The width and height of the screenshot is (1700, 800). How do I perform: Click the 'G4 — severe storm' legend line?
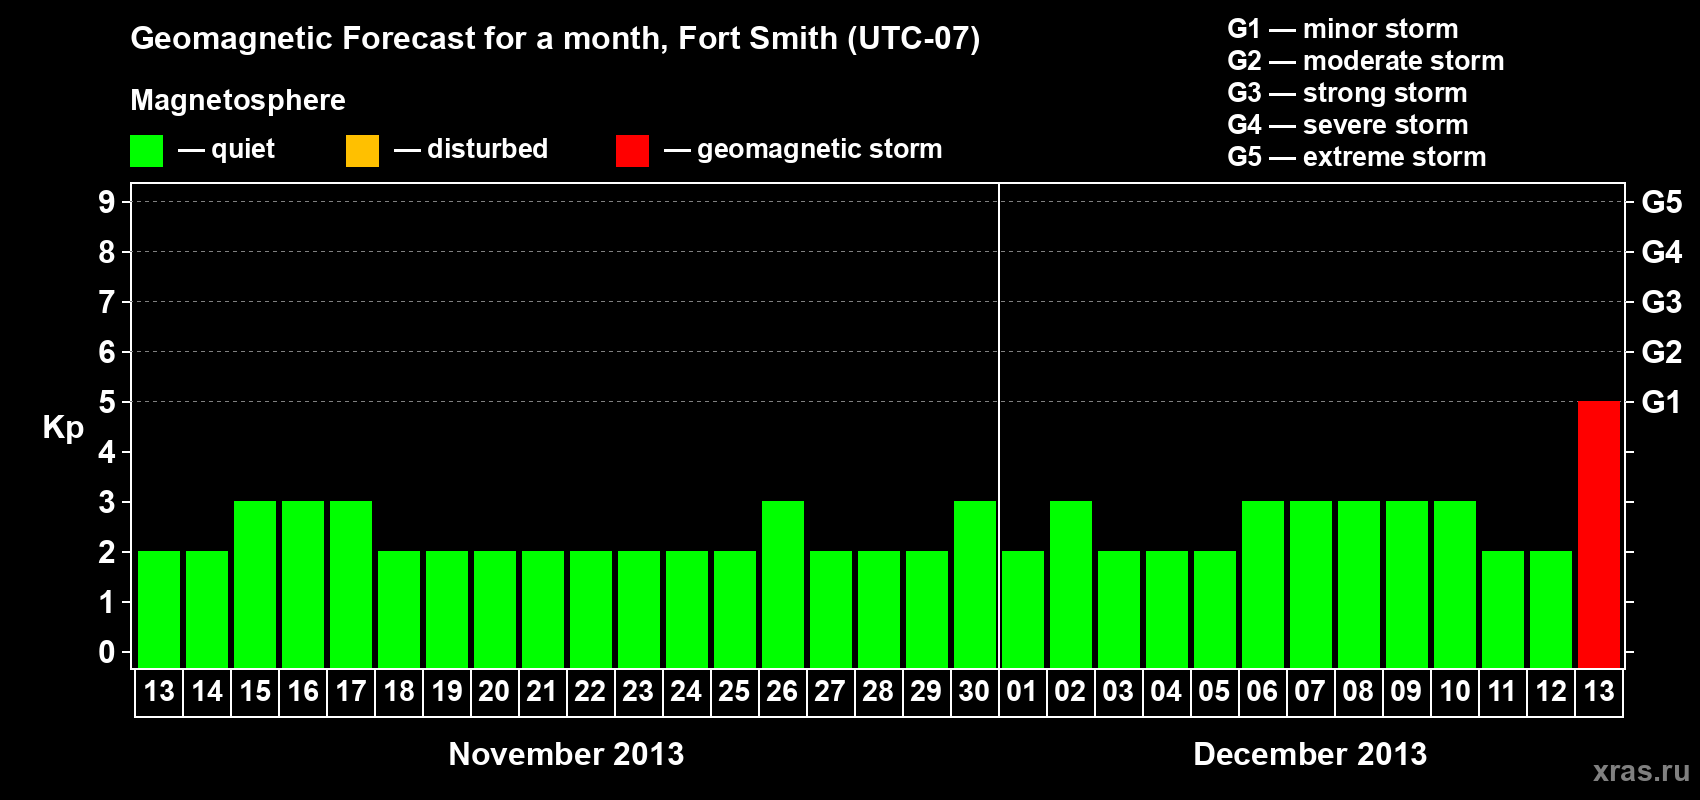[1348, 125]
